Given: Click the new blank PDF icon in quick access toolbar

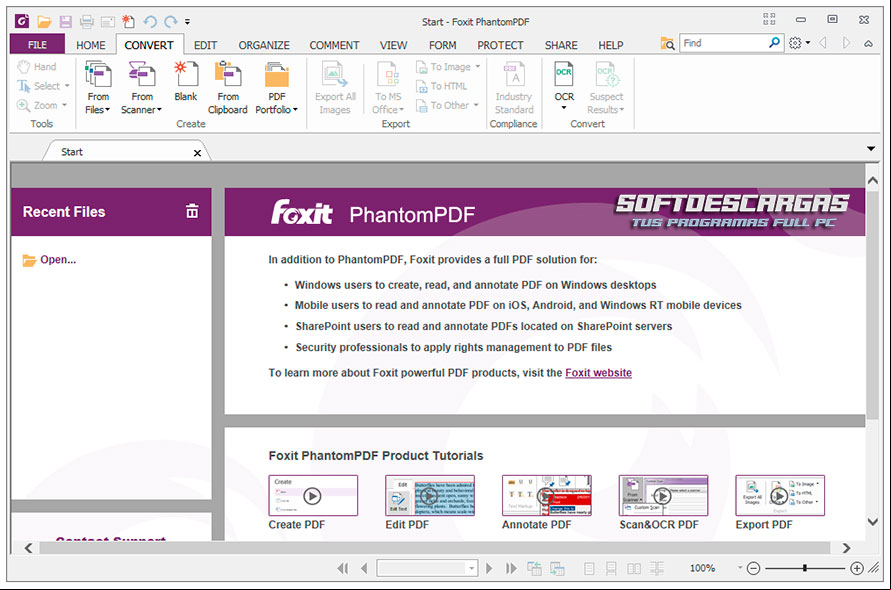Looking at the screenshot, I should [129, 22].
